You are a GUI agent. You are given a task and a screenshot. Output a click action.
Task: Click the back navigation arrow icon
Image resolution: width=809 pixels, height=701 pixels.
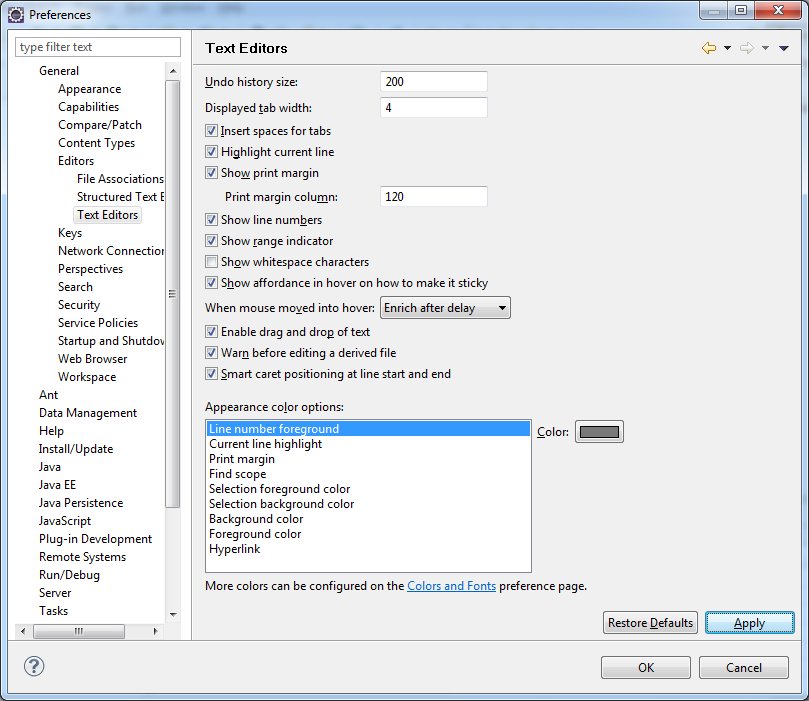pyautogui.click(x=709, y=48)
